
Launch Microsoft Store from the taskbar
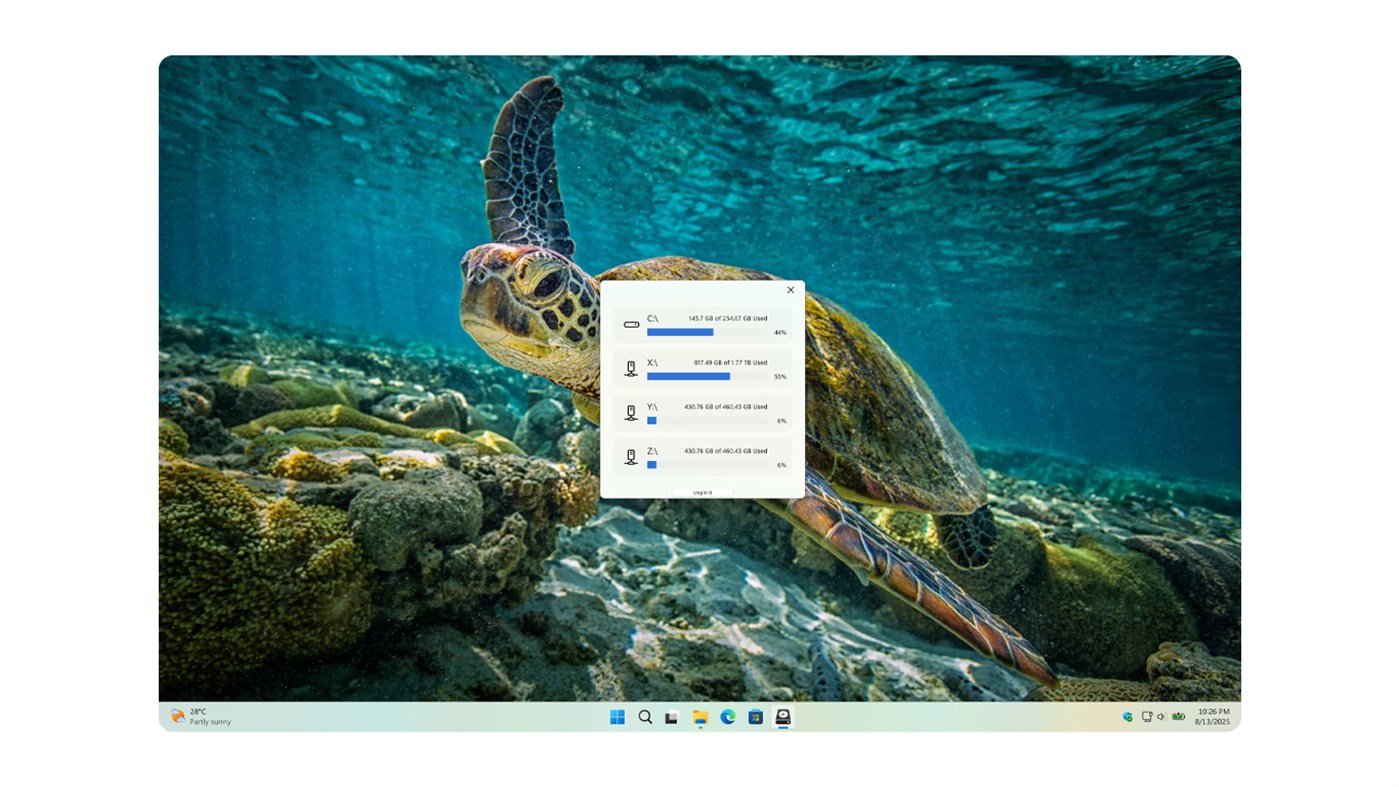pos(754,716)
